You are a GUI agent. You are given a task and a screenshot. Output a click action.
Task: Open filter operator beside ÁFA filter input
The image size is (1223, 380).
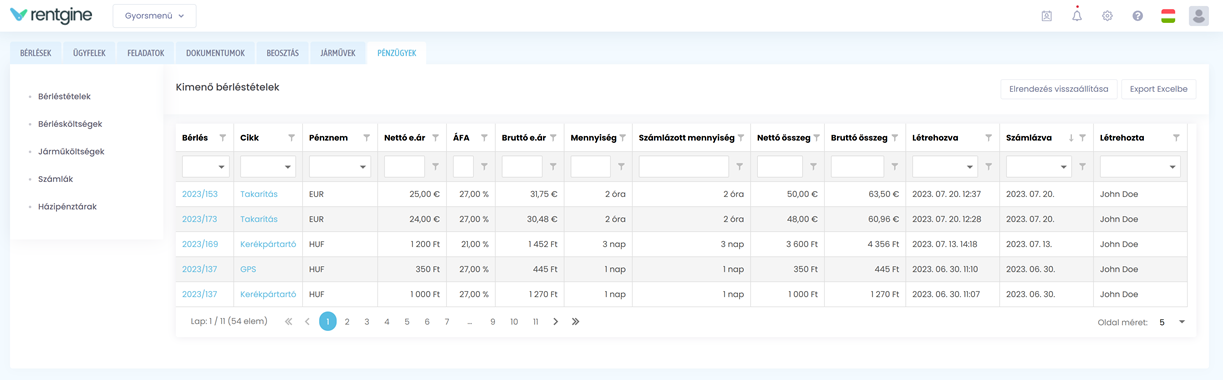coord(484,167)
